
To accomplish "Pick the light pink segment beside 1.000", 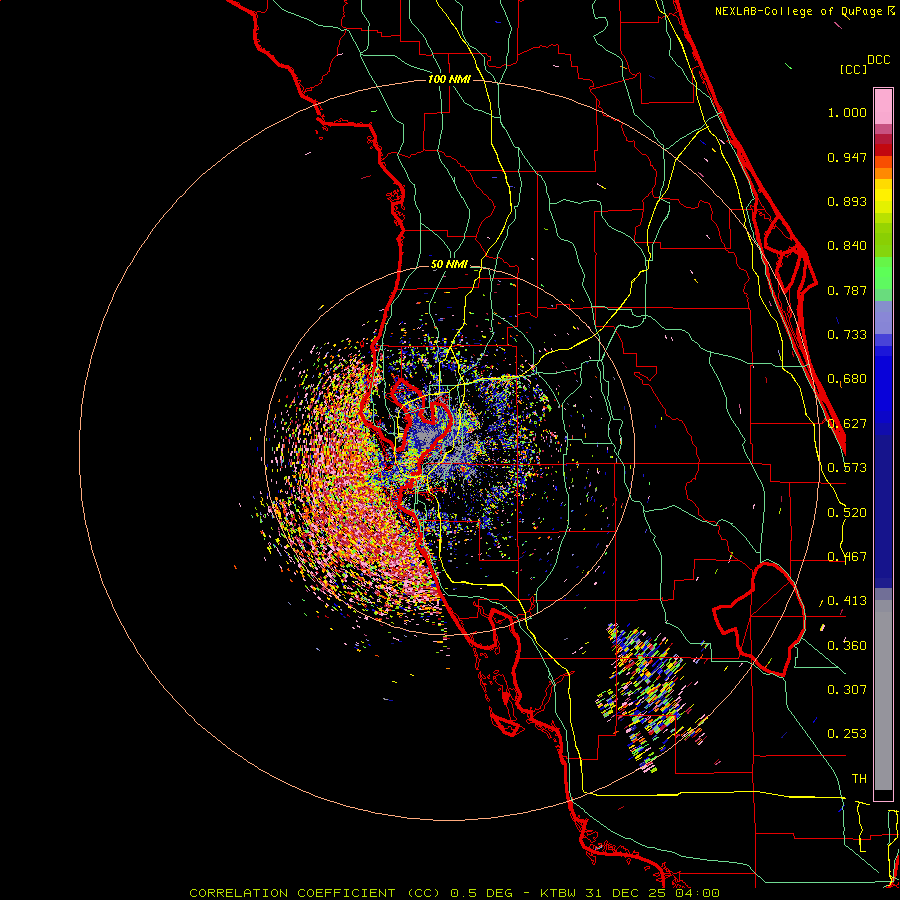I will [x=883, y=107].
